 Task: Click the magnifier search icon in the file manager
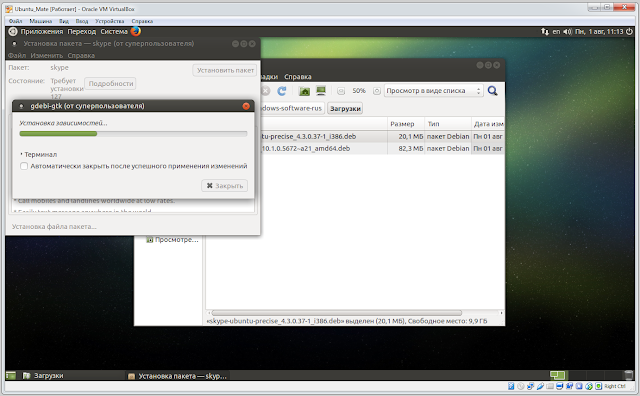493,91
